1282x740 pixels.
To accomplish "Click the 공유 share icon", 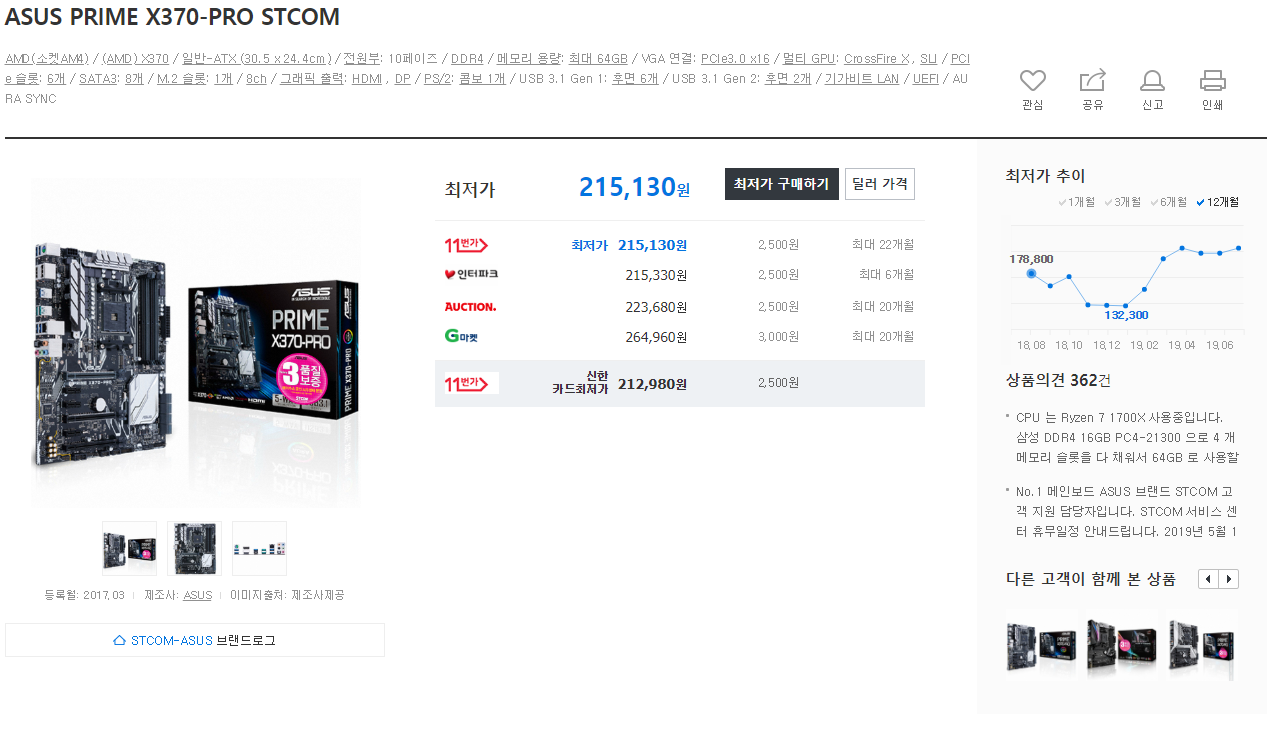I will 1092,81.
